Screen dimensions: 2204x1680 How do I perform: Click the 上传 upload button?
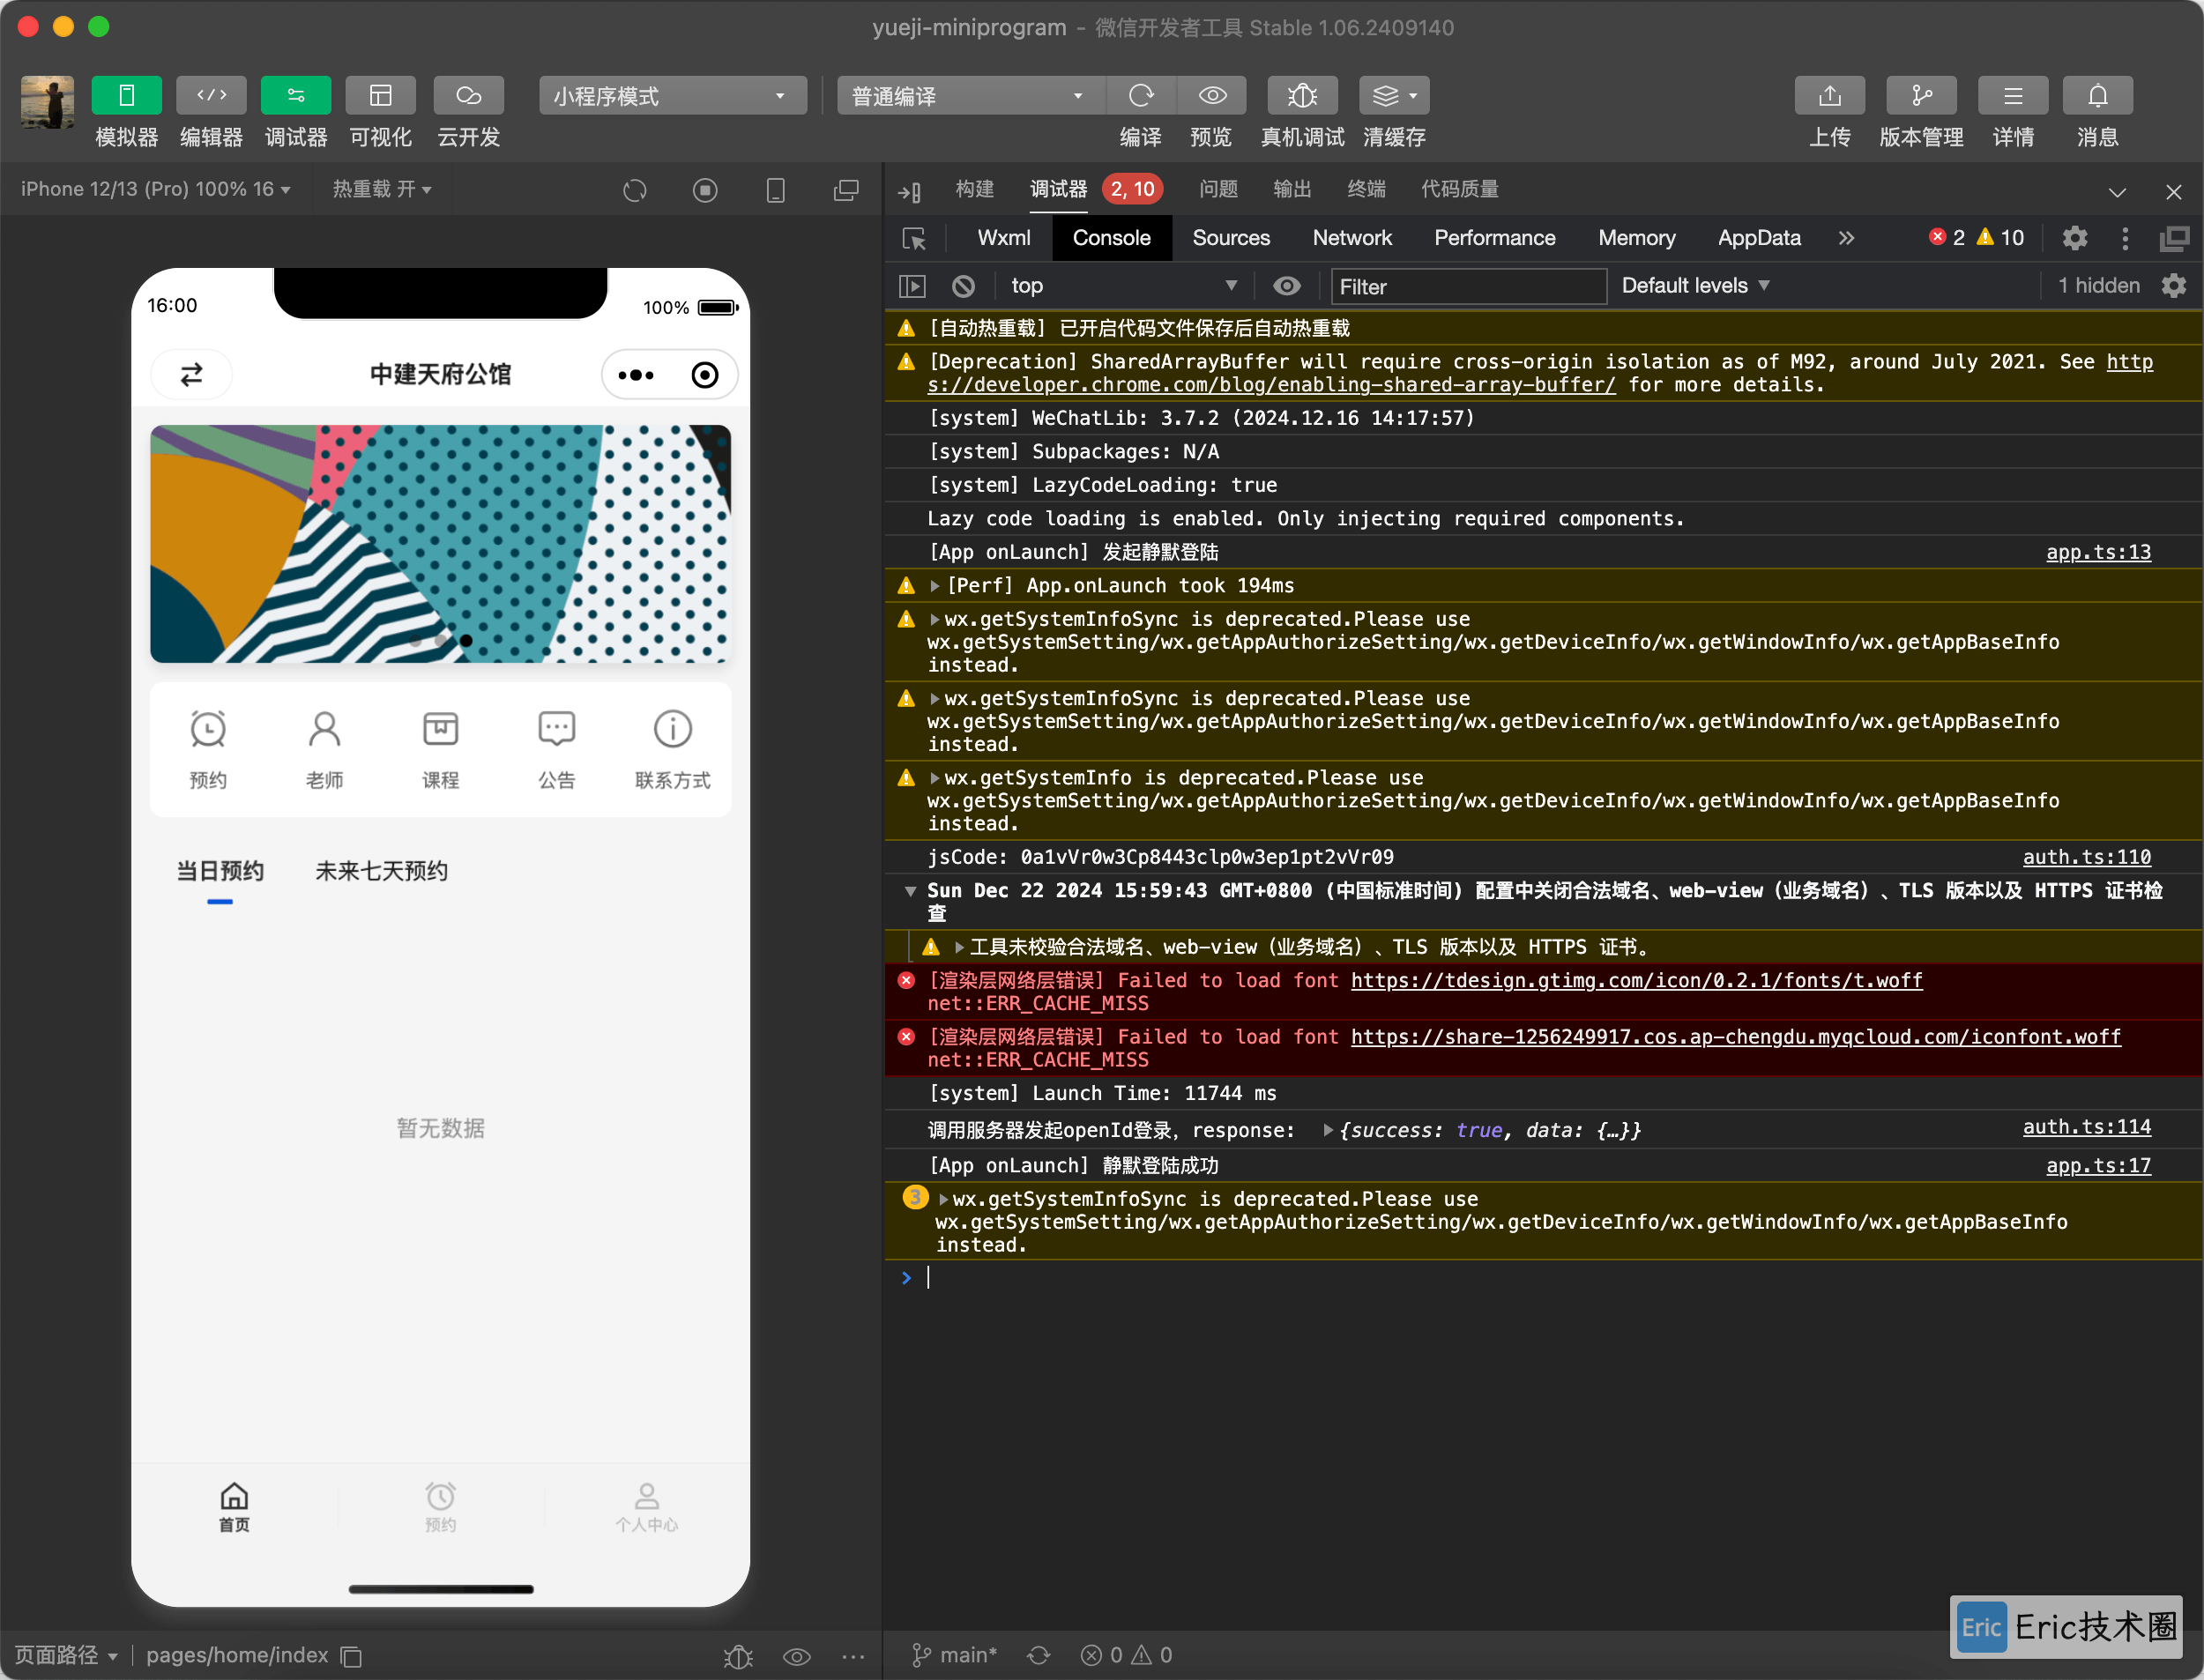tap(1829, 96)
